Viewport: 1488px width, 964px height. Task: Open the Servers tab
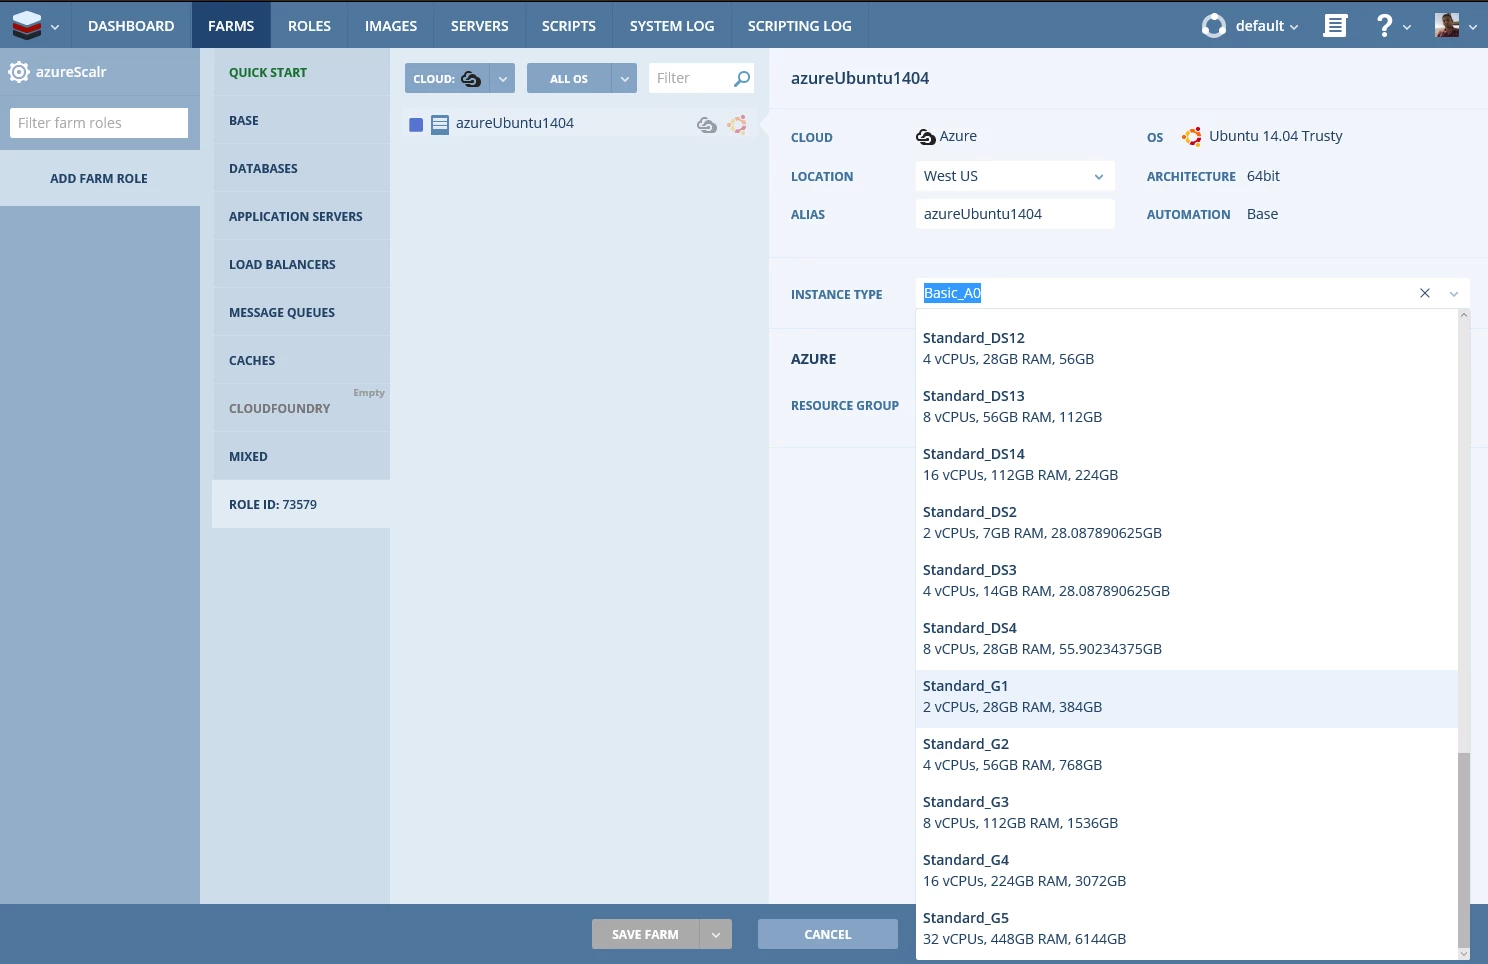[x=480, y=26]
